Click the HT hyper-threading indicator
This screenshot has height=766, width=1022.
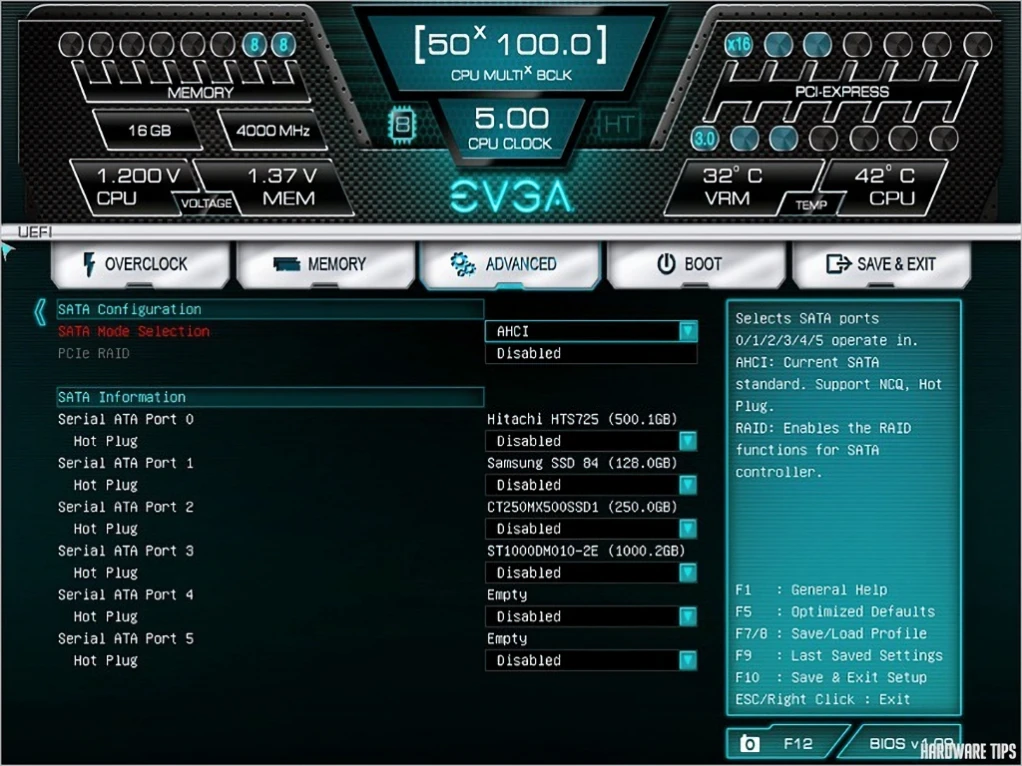[x=619, y=124]
